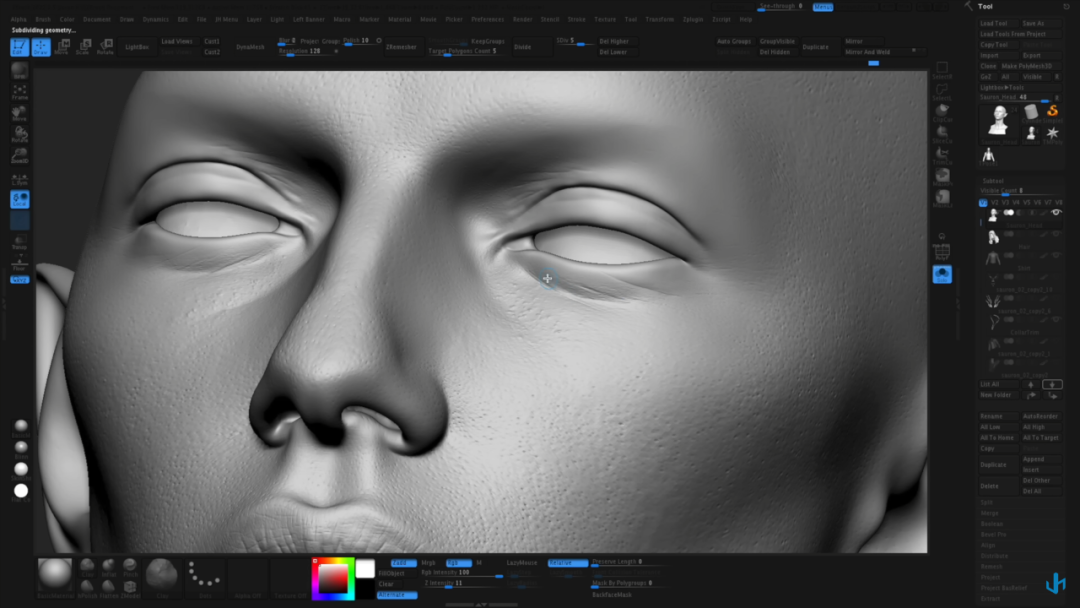Open the Stroke menu
The image size is (1080, 608).
pos(577,19)
